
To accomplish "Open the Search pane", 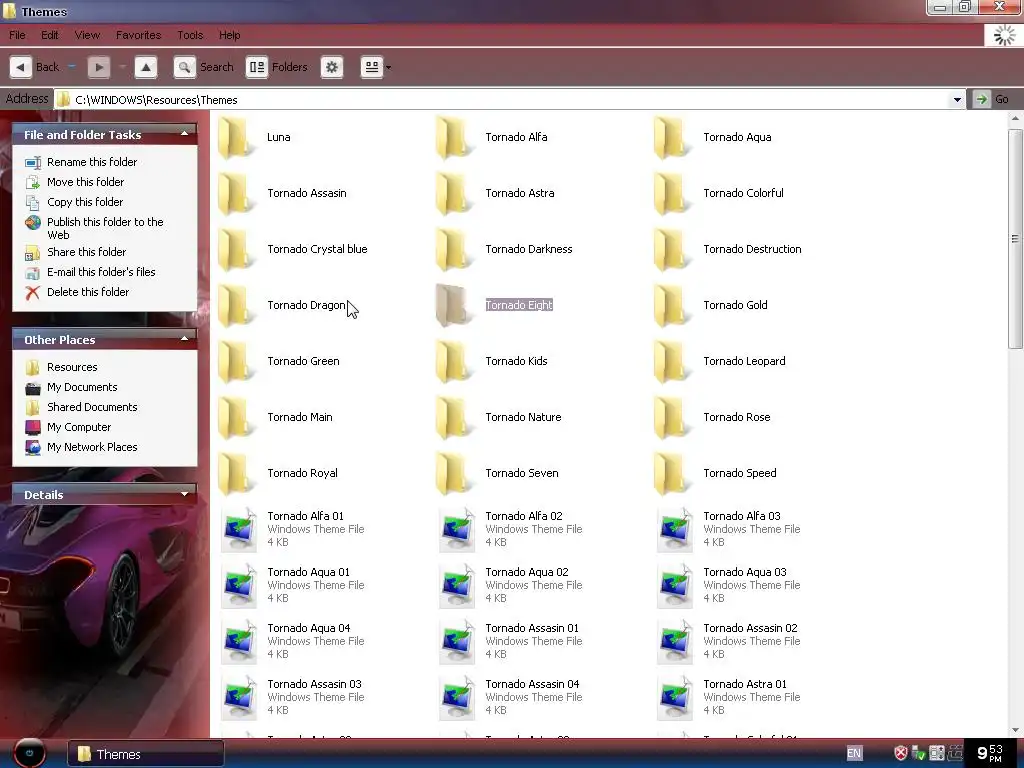I will (x=204, y=67).
